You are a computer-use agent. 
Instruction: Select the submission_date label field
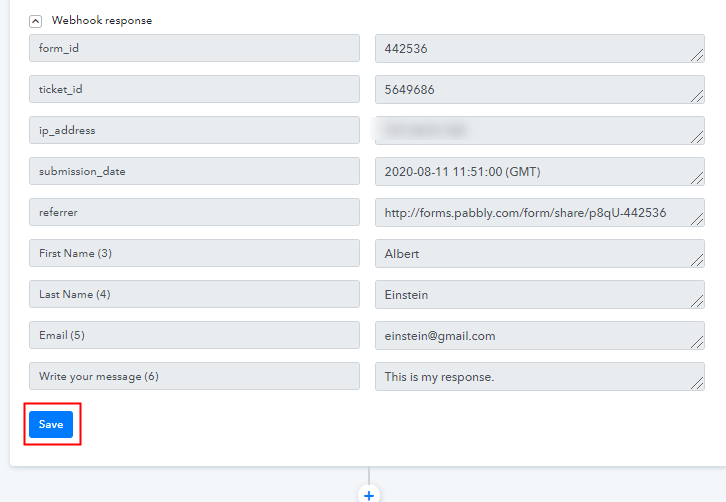pyautogui.click(x=194, y=171)
